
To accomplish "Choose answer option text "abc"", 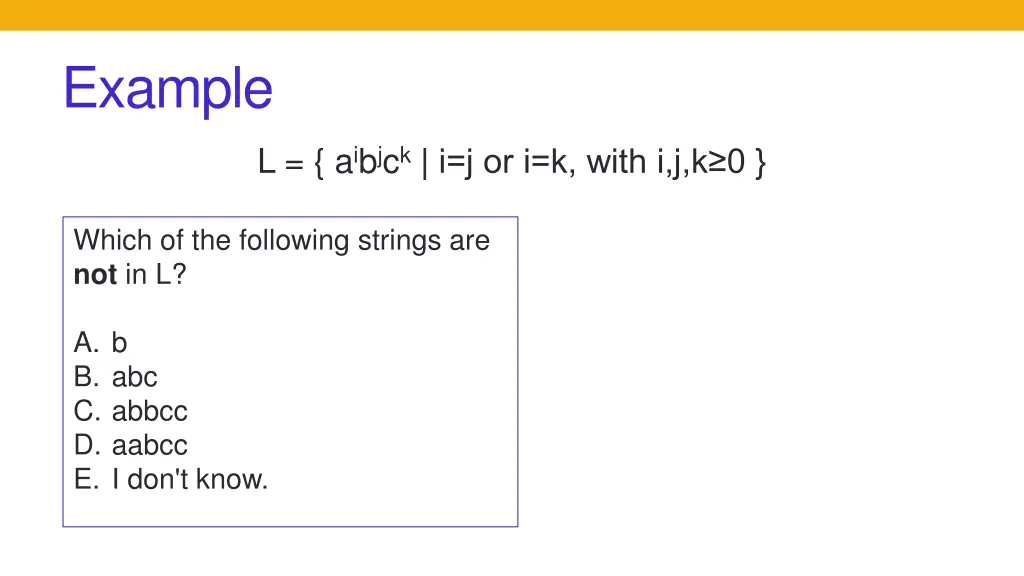I will [134, 377].
